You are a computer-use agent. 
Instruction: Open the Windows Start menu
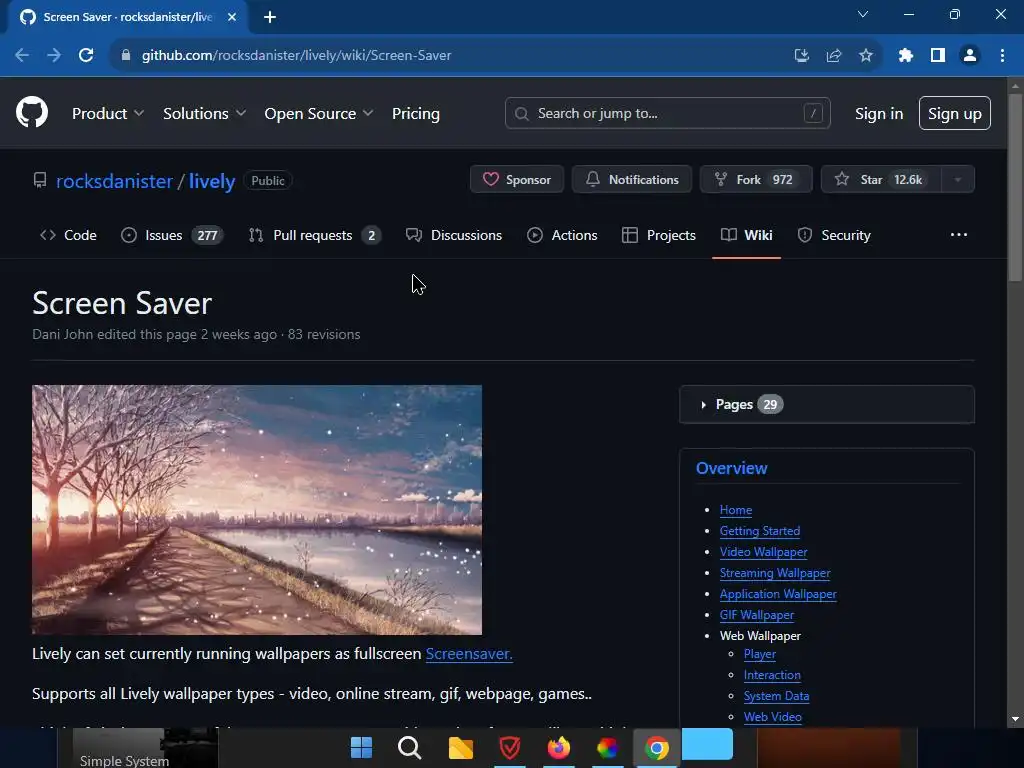coord(361,747)
